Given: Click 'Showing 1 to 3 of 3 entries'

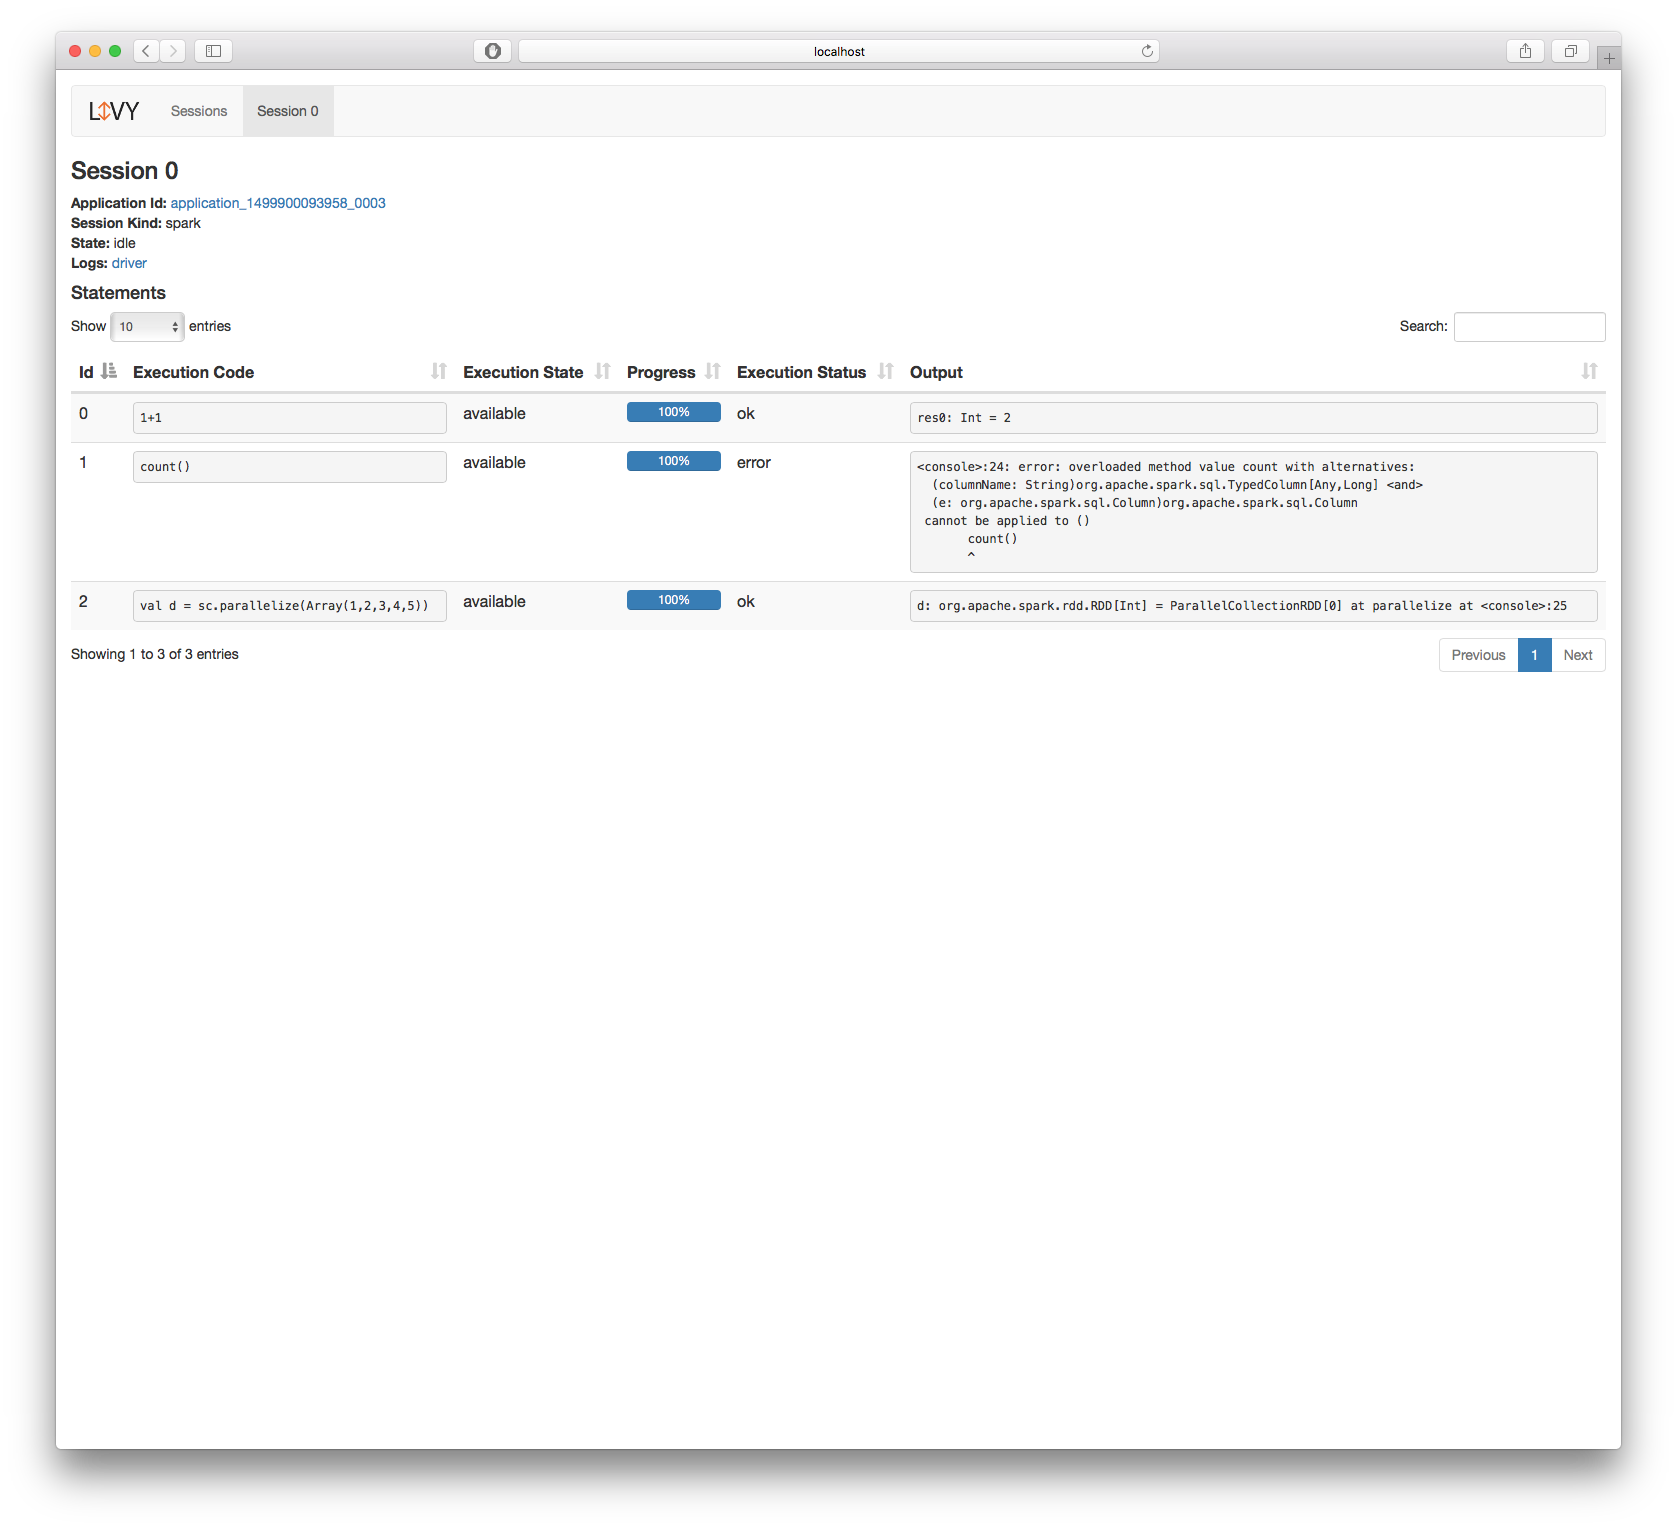Looking at the screenshot, I should click(x=155, y=654).
